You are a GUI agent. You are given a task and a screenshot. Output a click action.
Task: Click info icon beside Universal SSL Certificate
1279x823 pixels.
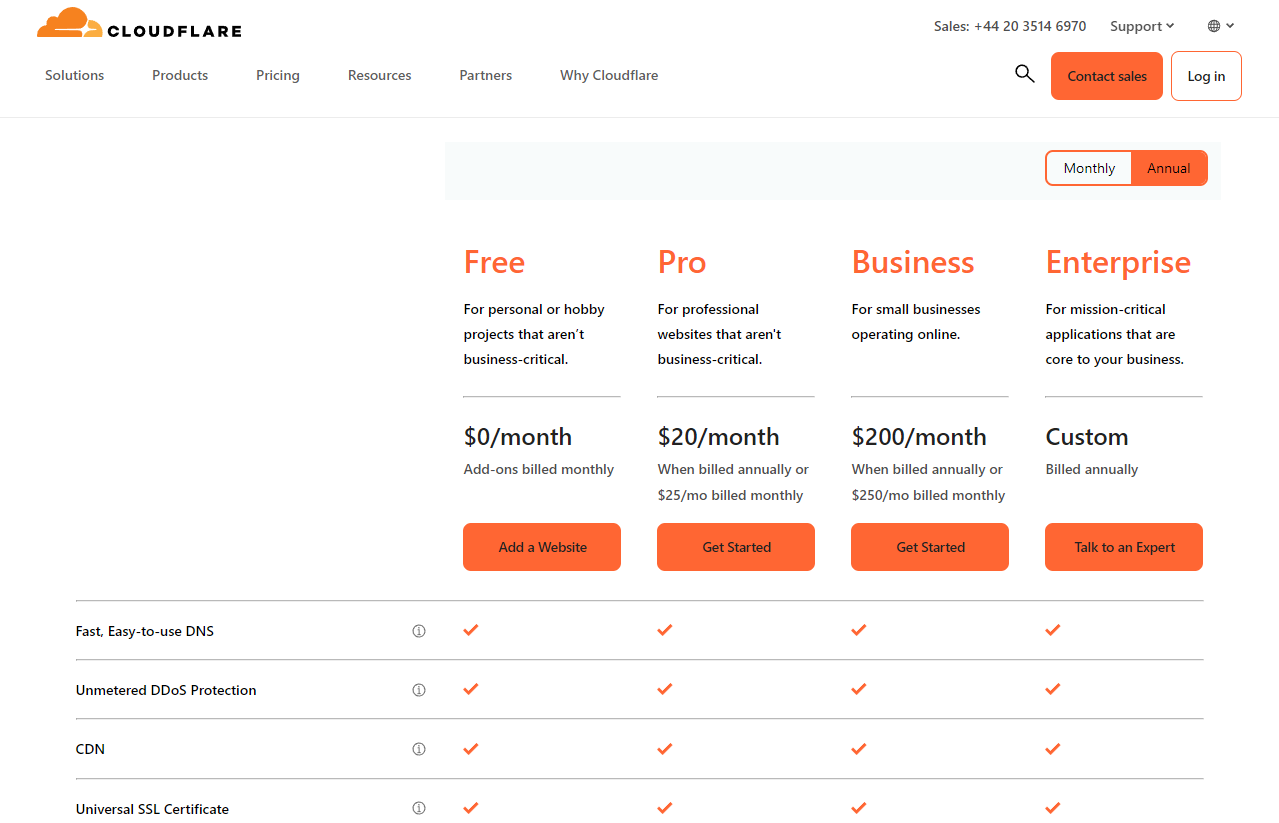(419, 808)
